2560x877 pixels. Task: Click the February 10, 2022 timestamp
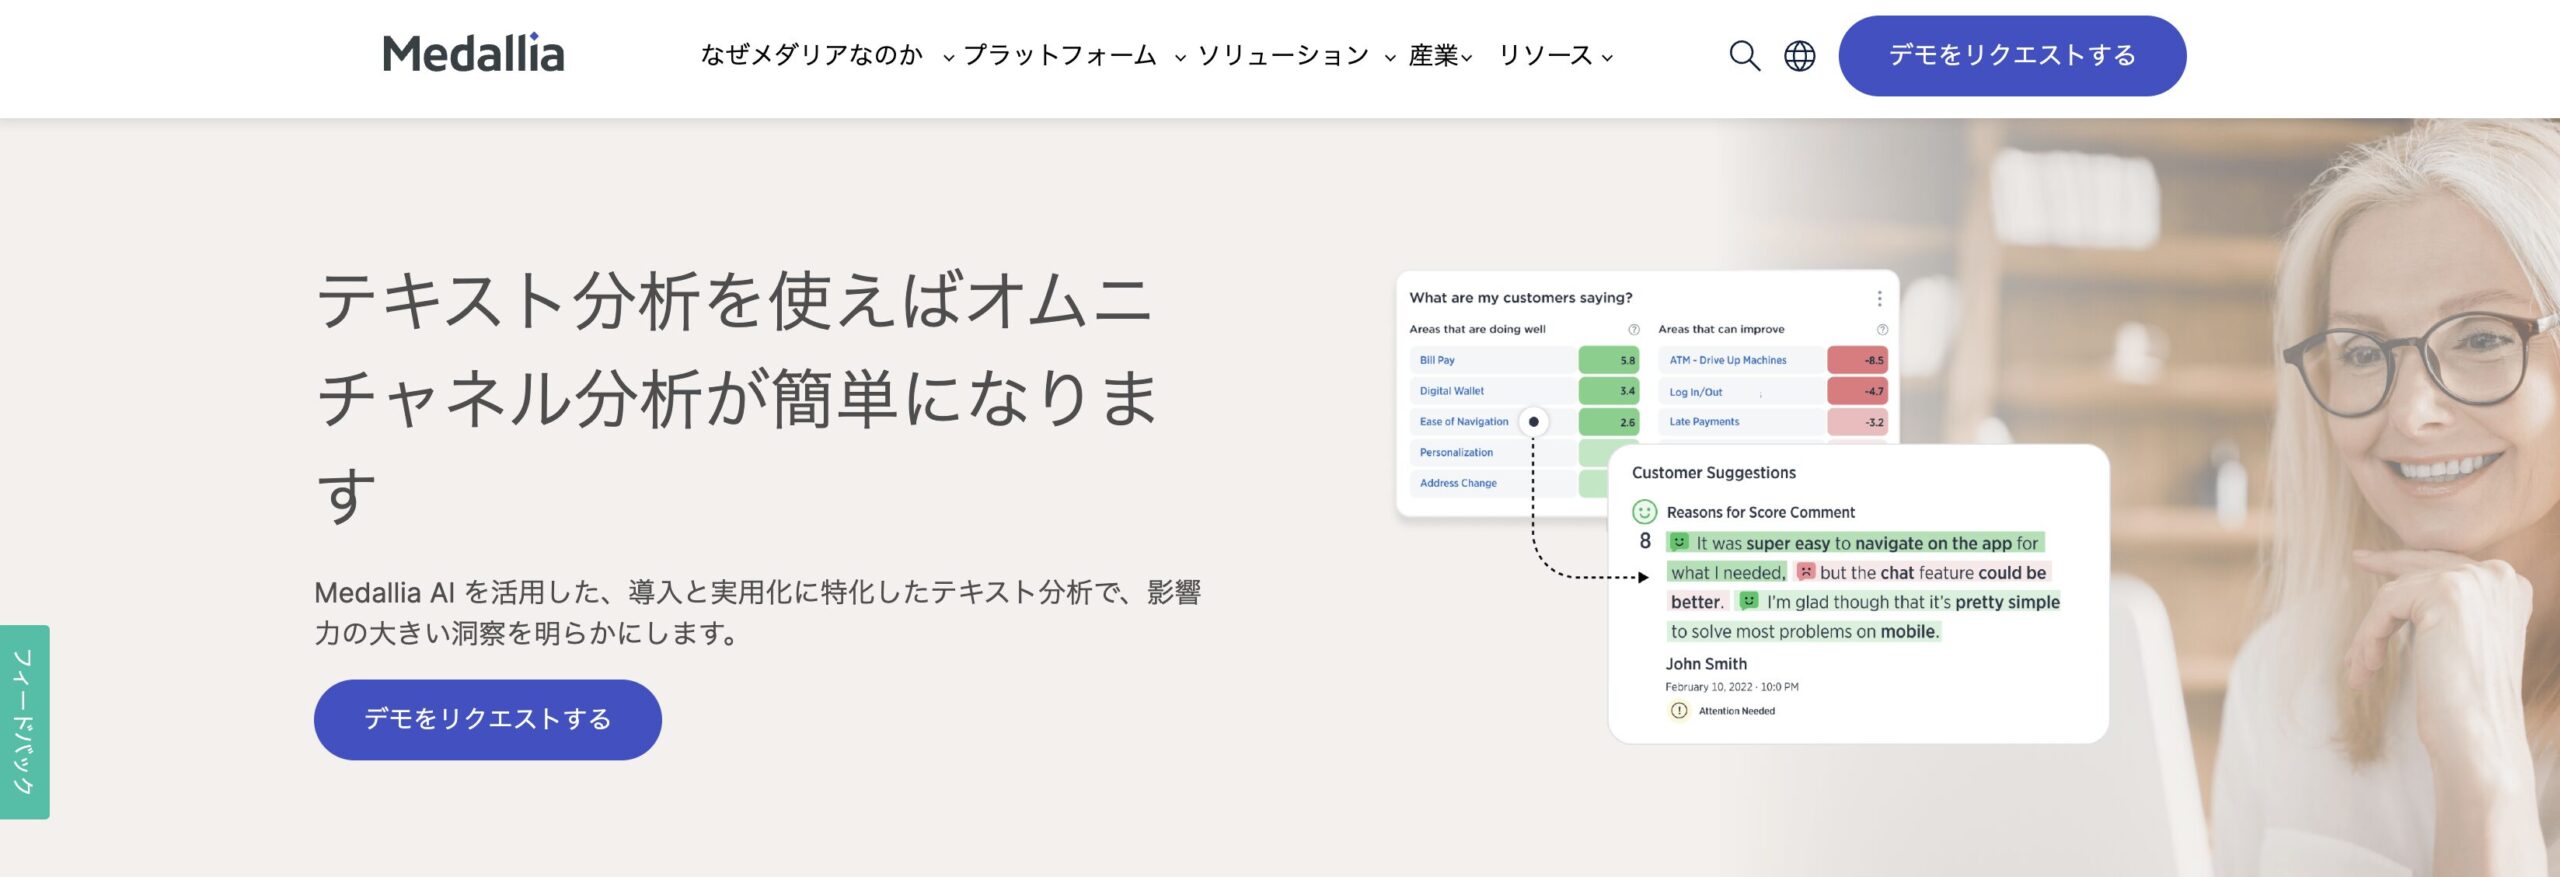point(1731,687)
